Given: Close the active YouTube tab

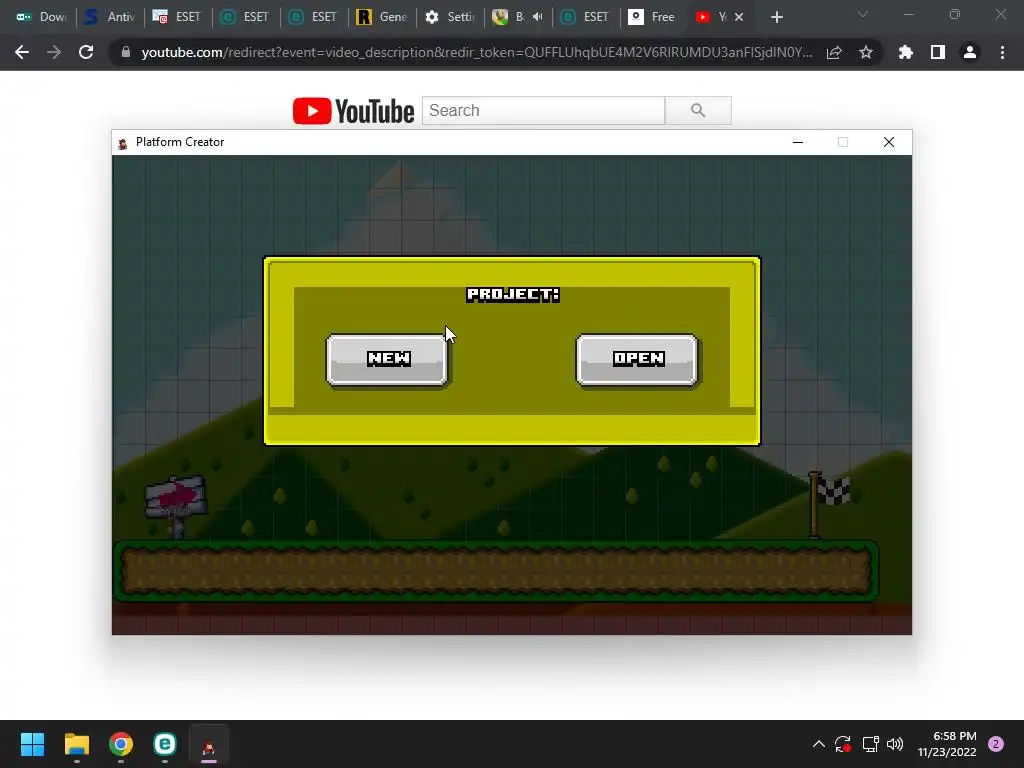Looking at the screenshot, I should tap(739, 18).
